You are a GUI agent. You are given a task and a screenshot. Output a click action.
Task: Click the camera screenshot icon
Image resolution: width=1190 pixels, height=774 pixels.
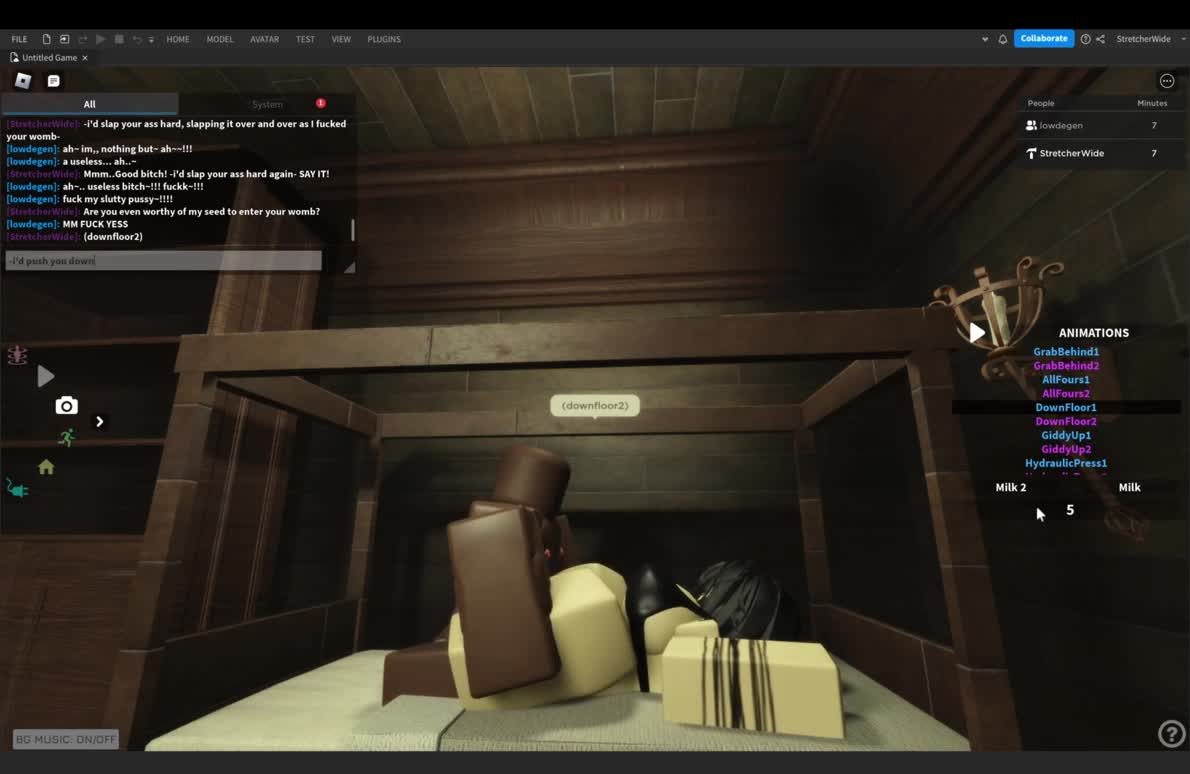point(66,405)
